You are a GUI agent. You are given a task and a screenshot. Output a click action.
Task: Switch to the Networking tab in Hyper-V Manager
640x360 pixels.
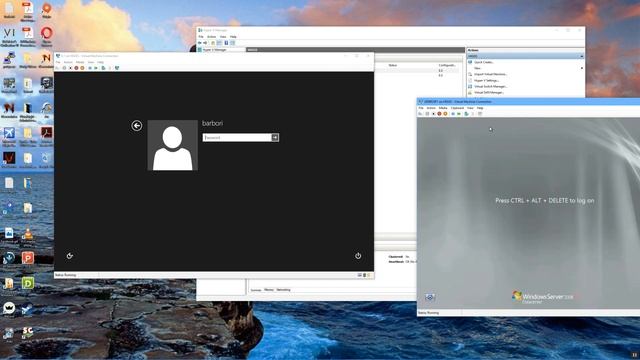coord(283,290)
